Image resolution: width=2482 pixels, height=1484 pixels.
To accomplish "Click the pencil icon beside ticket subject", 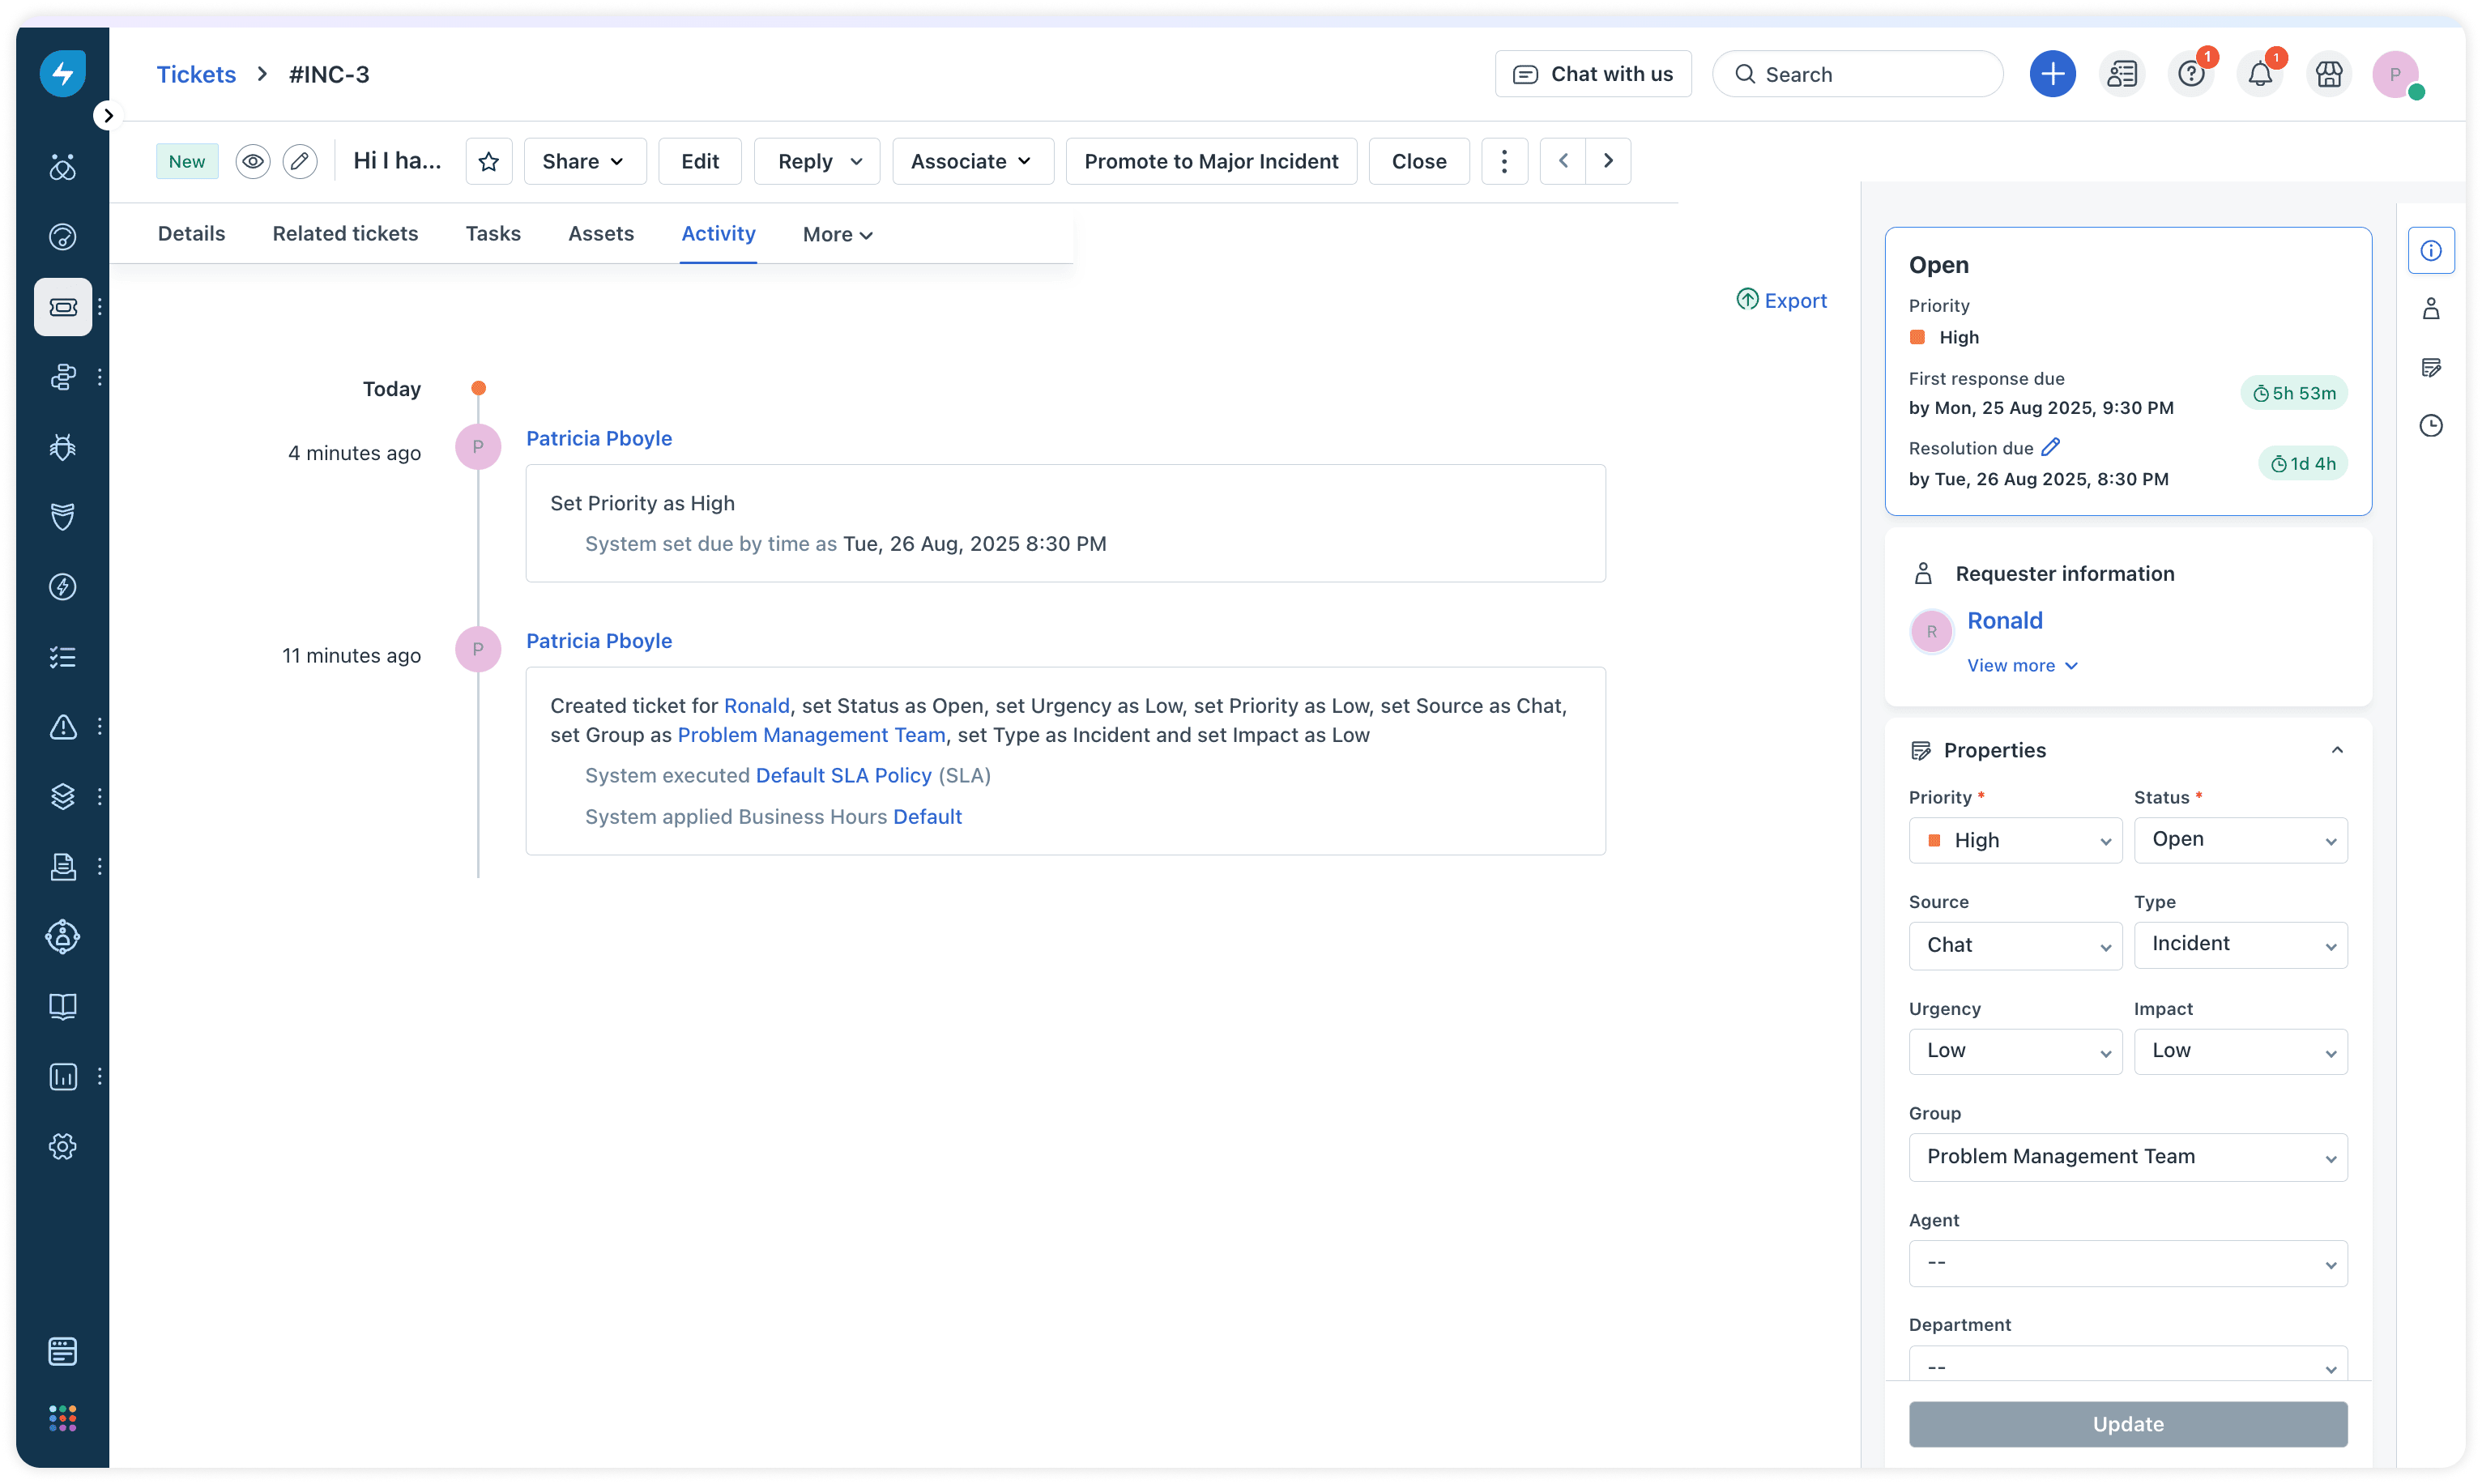I will pos(299,161).
